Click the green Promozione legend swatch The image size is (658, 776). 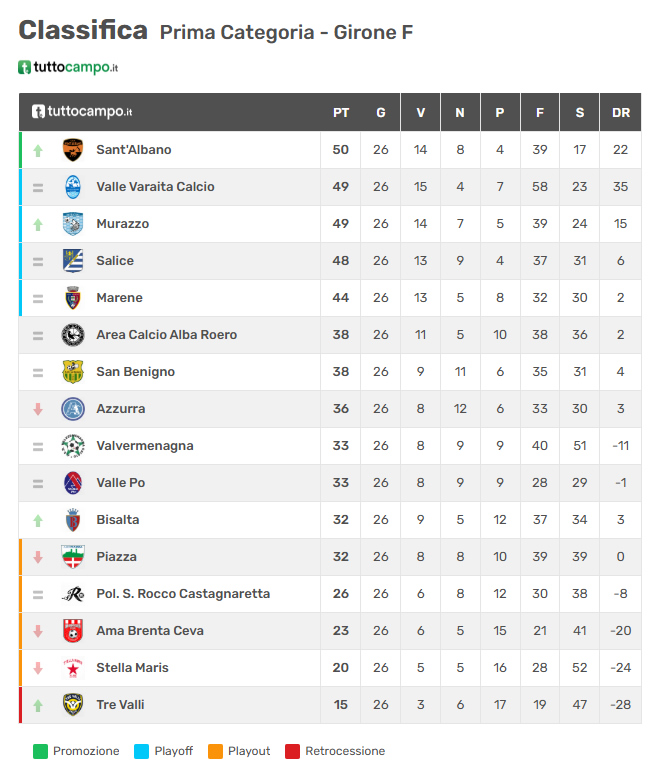[40, 751]
